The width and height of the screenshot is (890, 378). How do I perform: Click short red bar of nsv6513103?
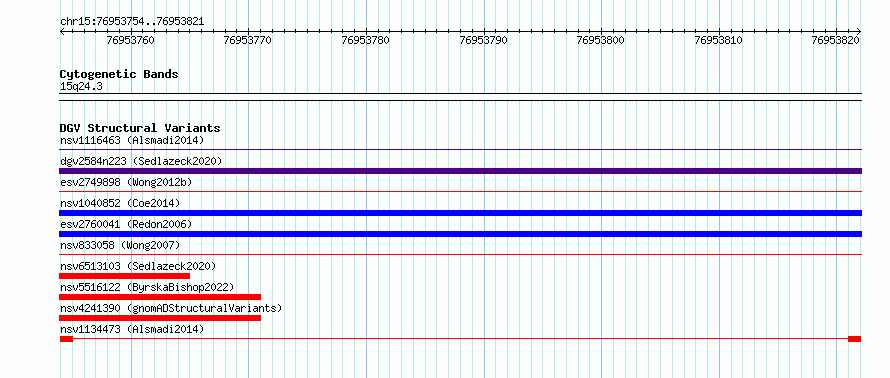pos(125,276)
